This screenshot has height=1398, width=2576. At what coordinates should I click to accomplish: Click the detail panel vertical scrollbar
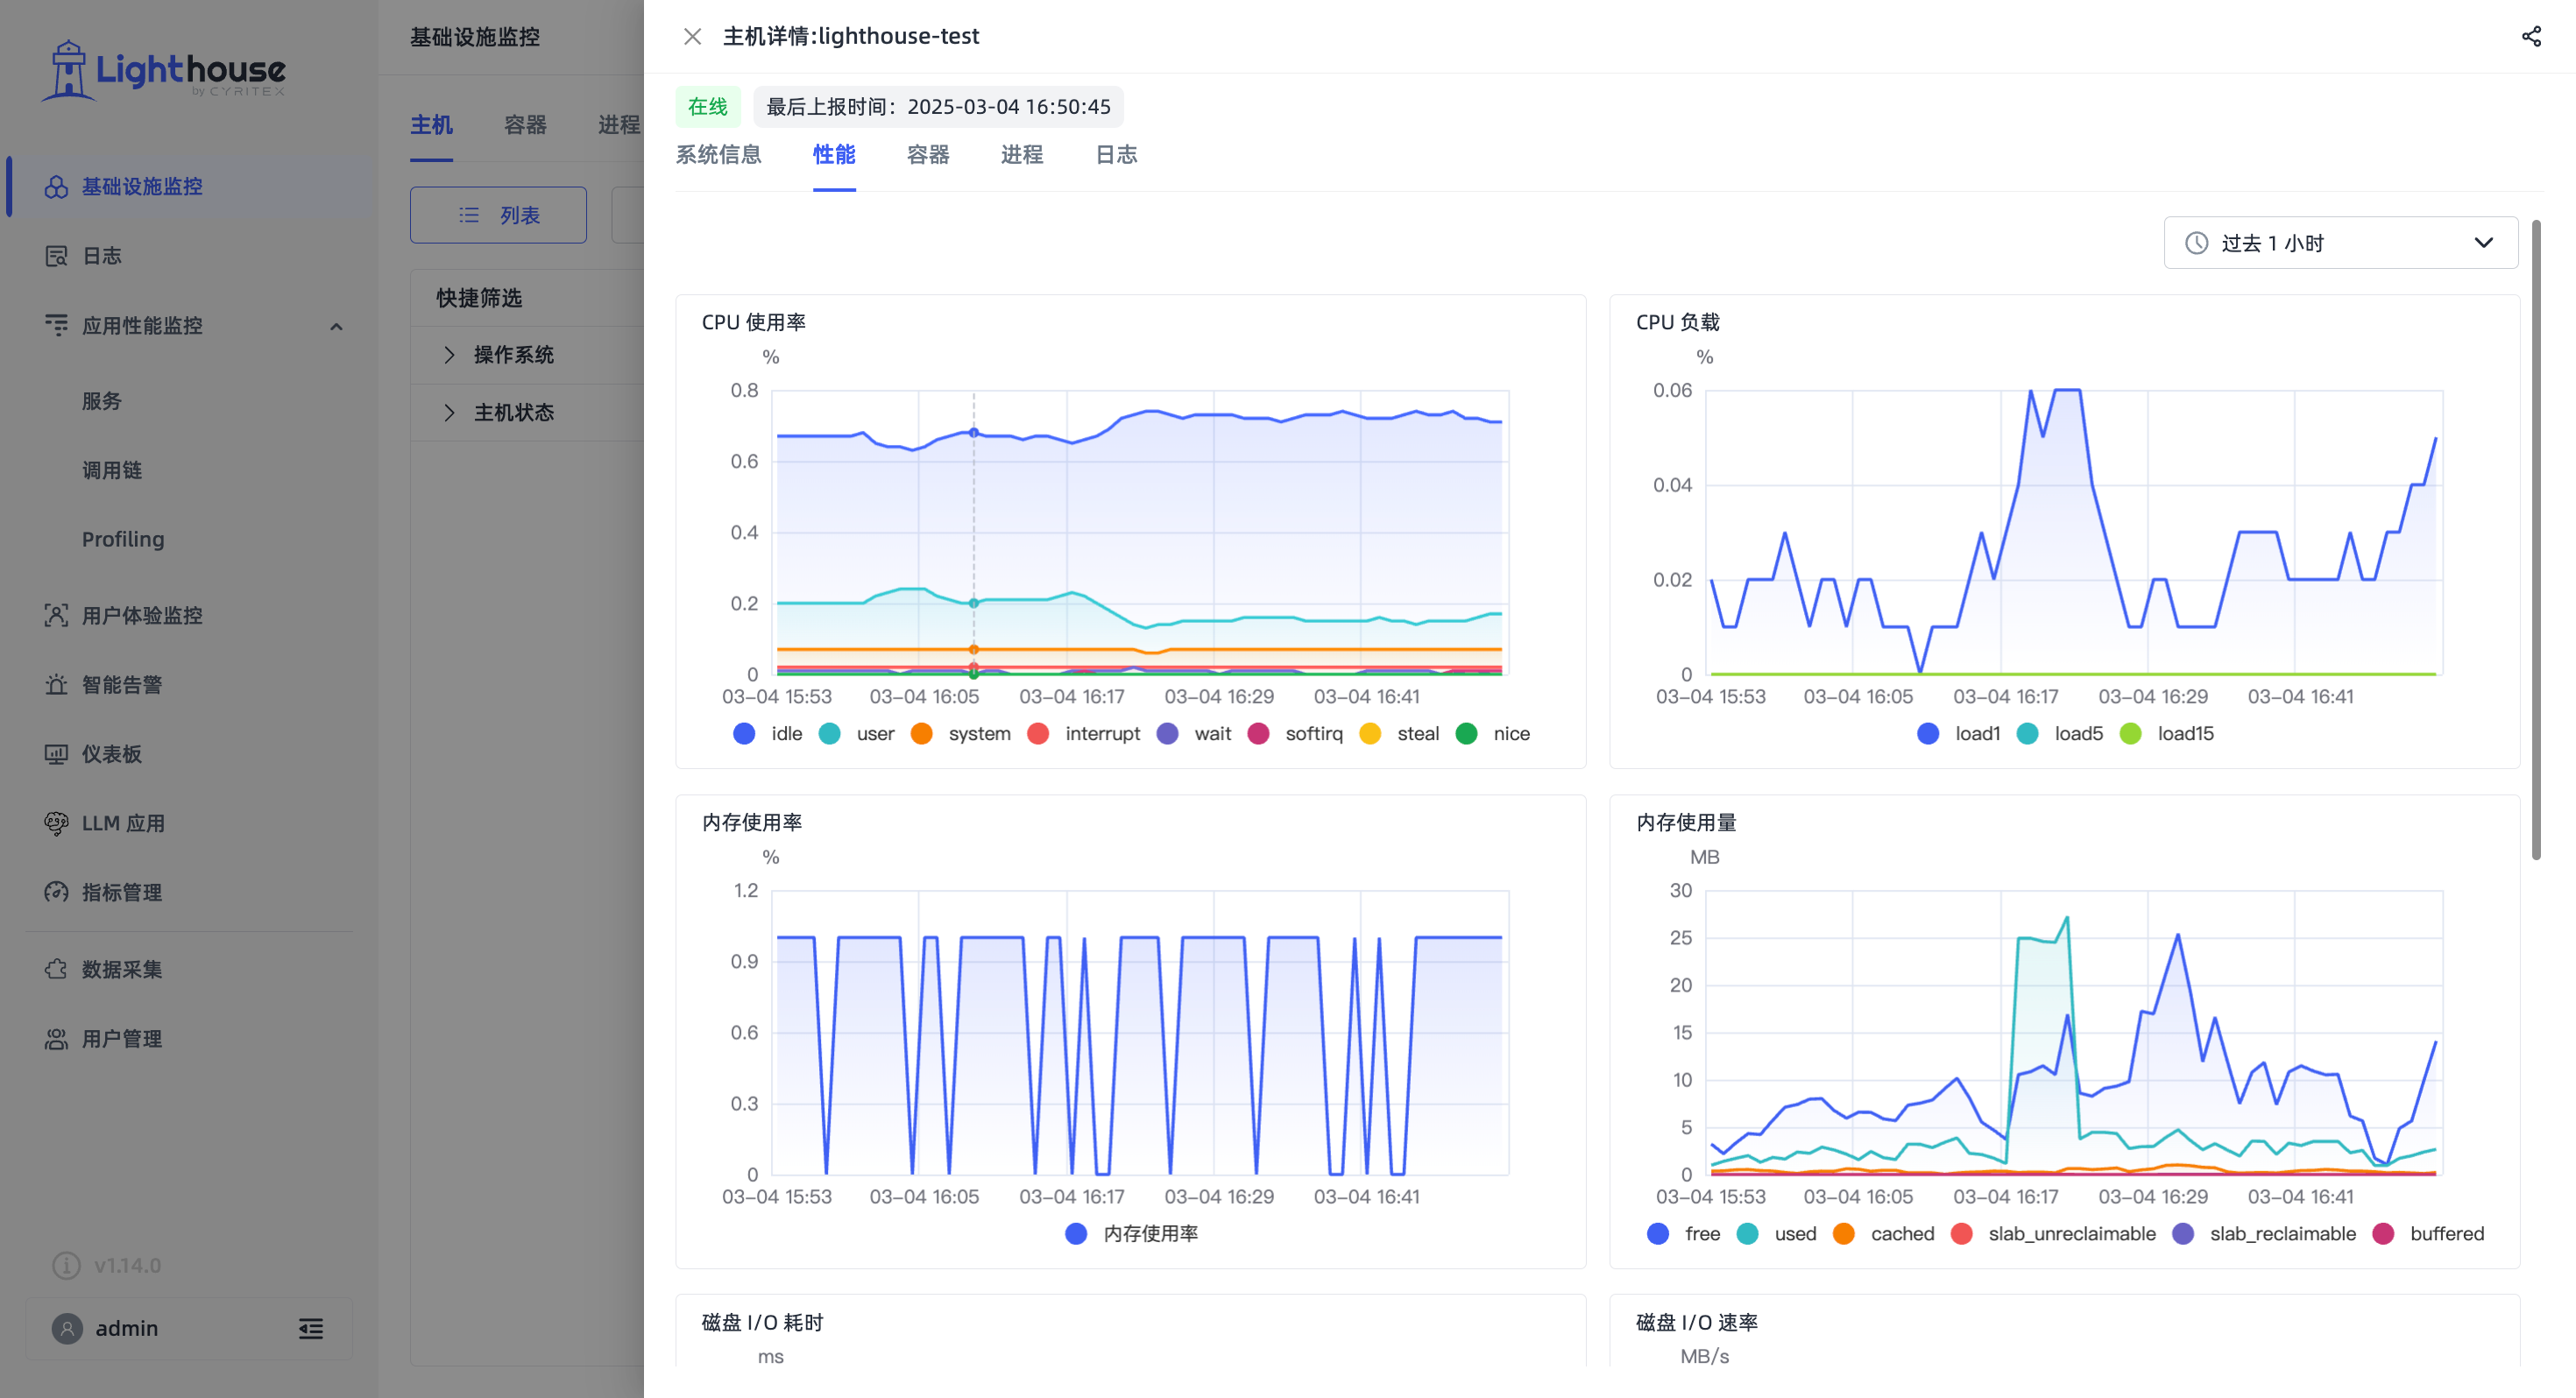[x=2536, y=540]
